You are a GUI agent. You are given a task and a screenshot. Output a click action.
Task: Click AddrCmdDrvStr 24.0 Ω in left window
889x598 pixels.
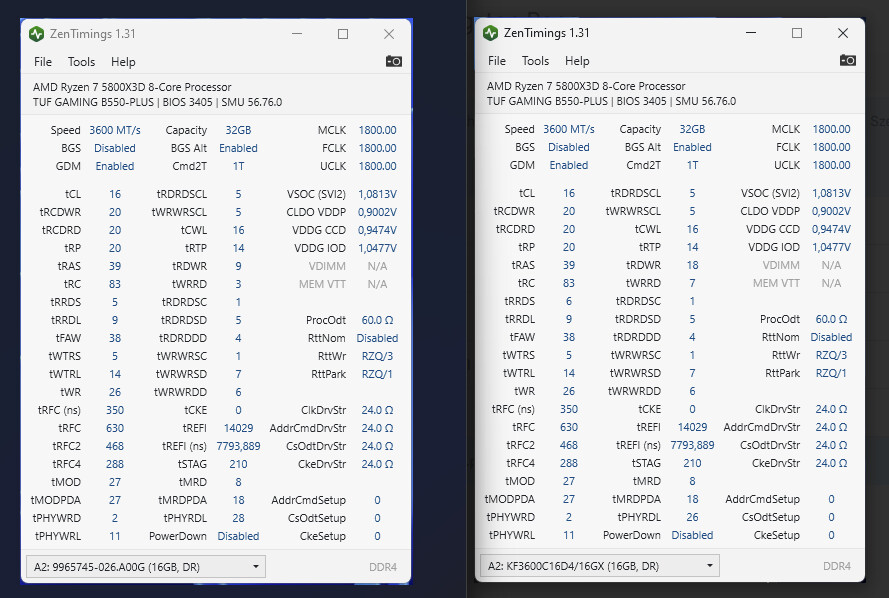point(377,428)
